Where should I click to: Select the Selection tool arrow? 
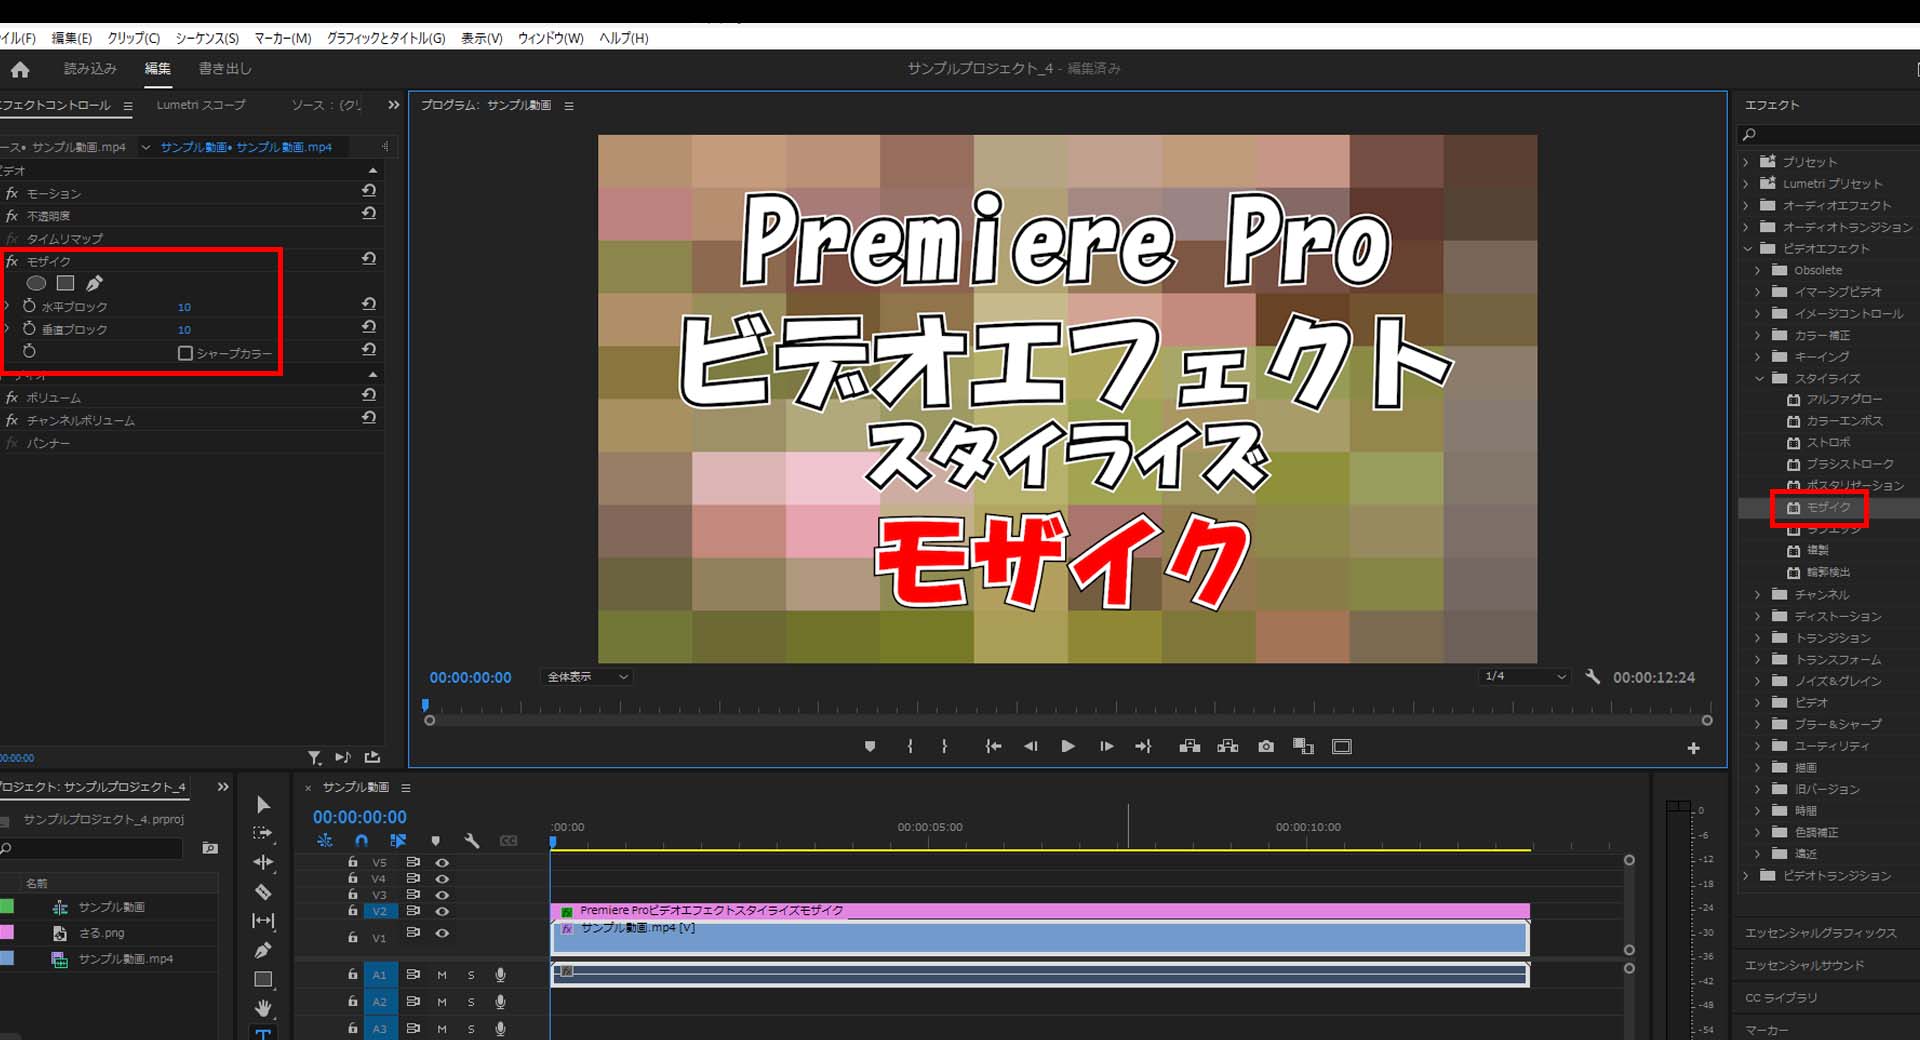[263, 805]
